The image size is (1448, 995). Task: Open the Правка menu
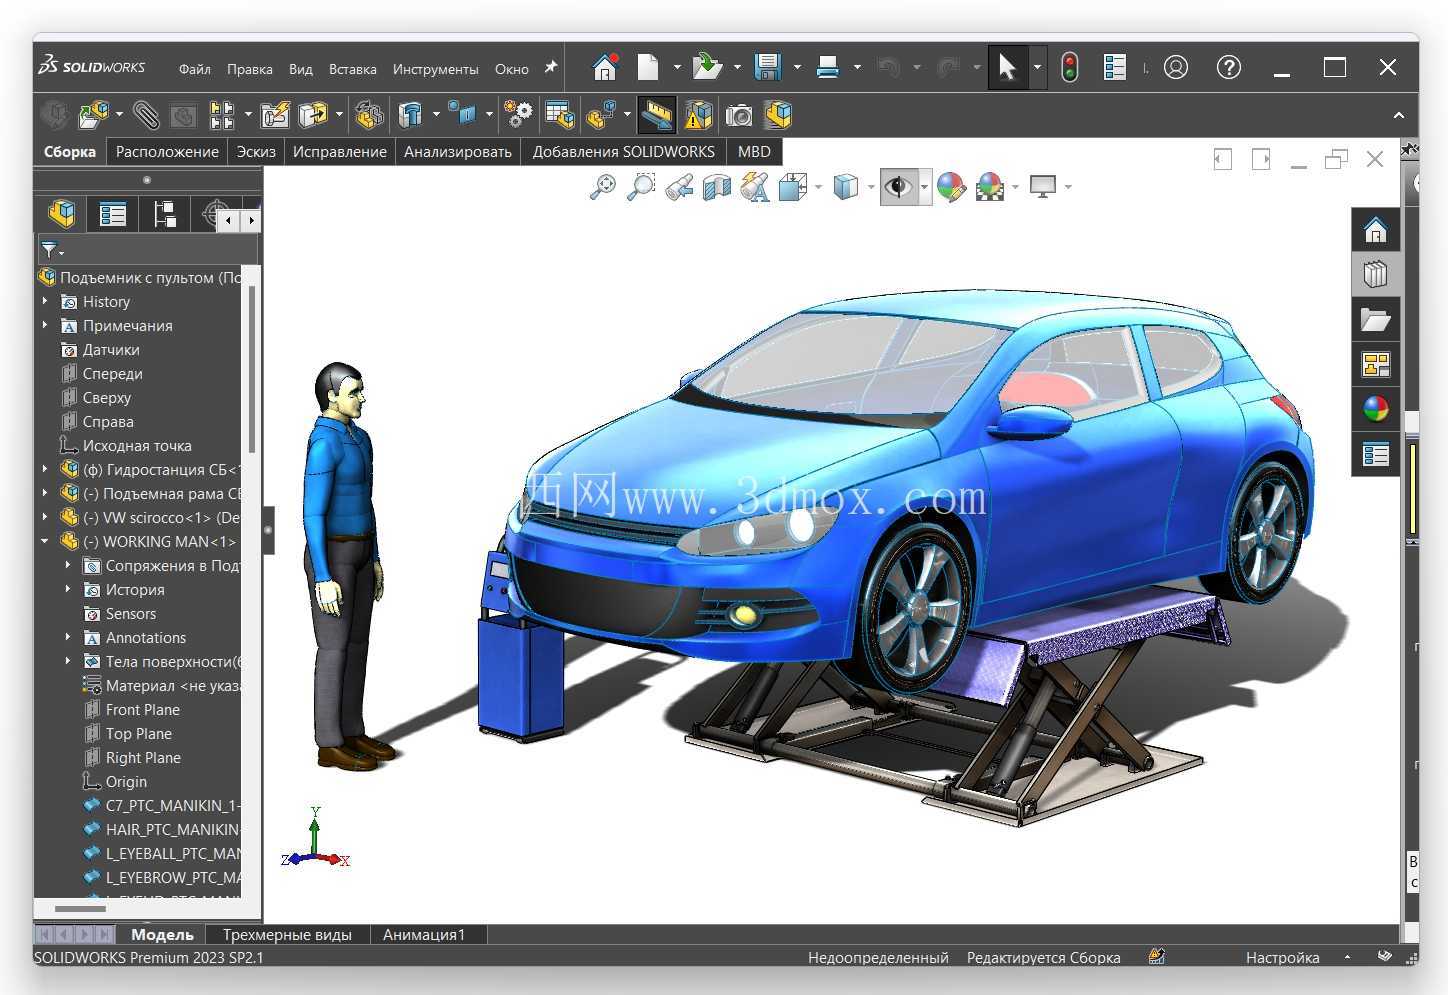coord(250,69)
